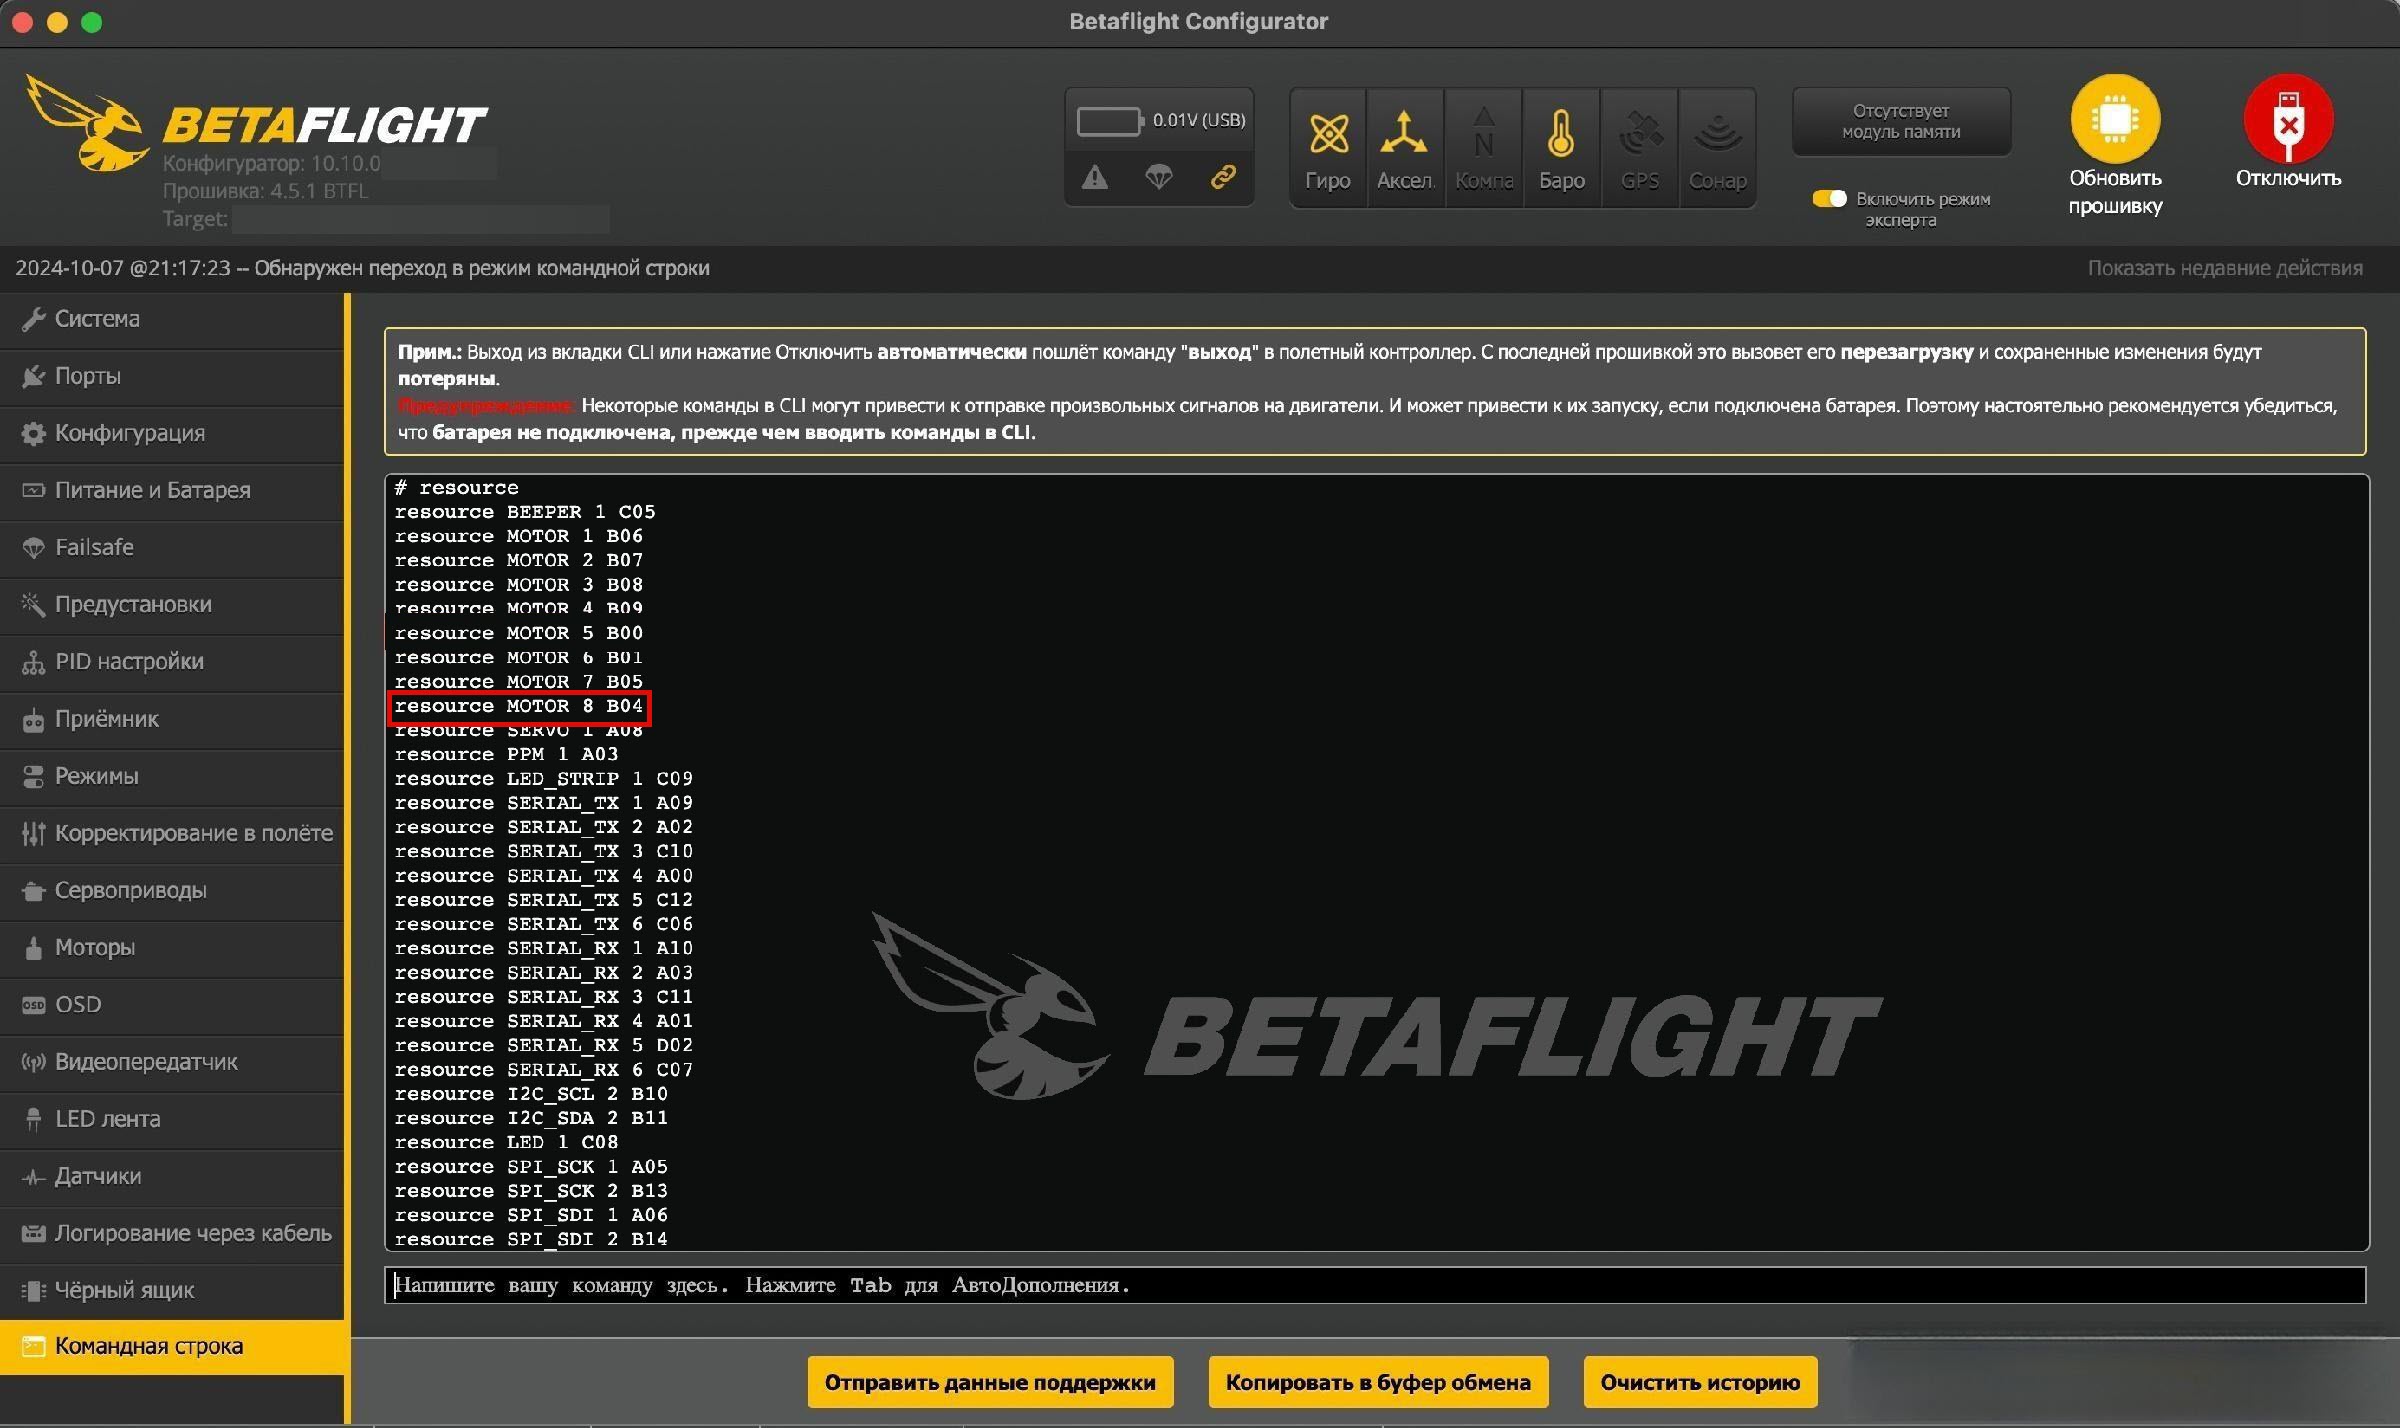The image size is (2400, 1428).
Task: Open the Видеопередатчик tab
Action: (172, 1061)
